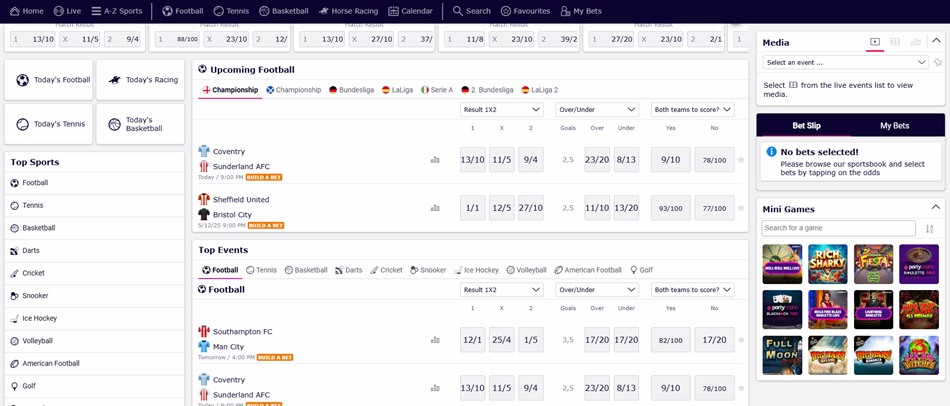Select the Bundesliga league tab
950x406 pixels.
point(351,90)
